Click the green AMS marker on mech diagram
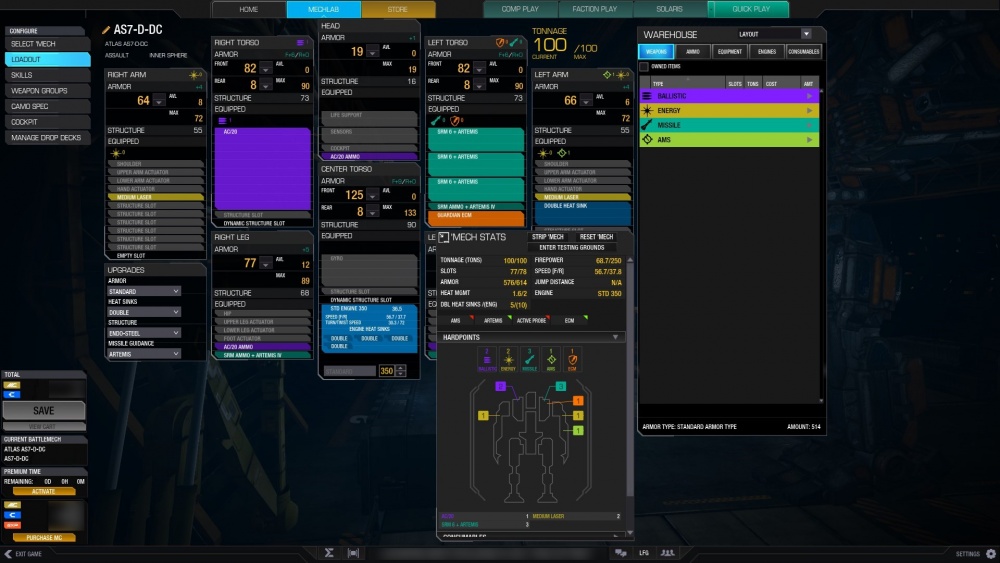Screen dimensions: 1000x563 [x=578, y=430]
